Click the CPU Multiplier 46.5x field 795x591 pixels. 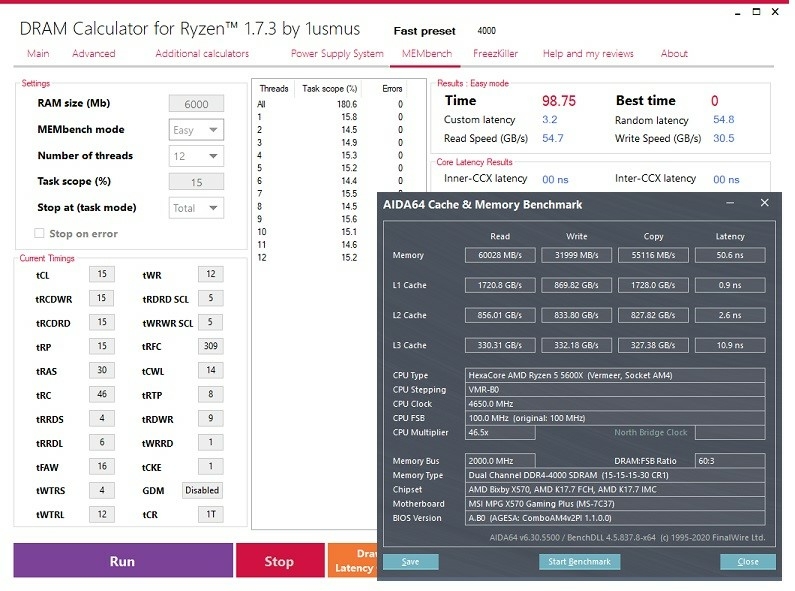coord(500,432)
